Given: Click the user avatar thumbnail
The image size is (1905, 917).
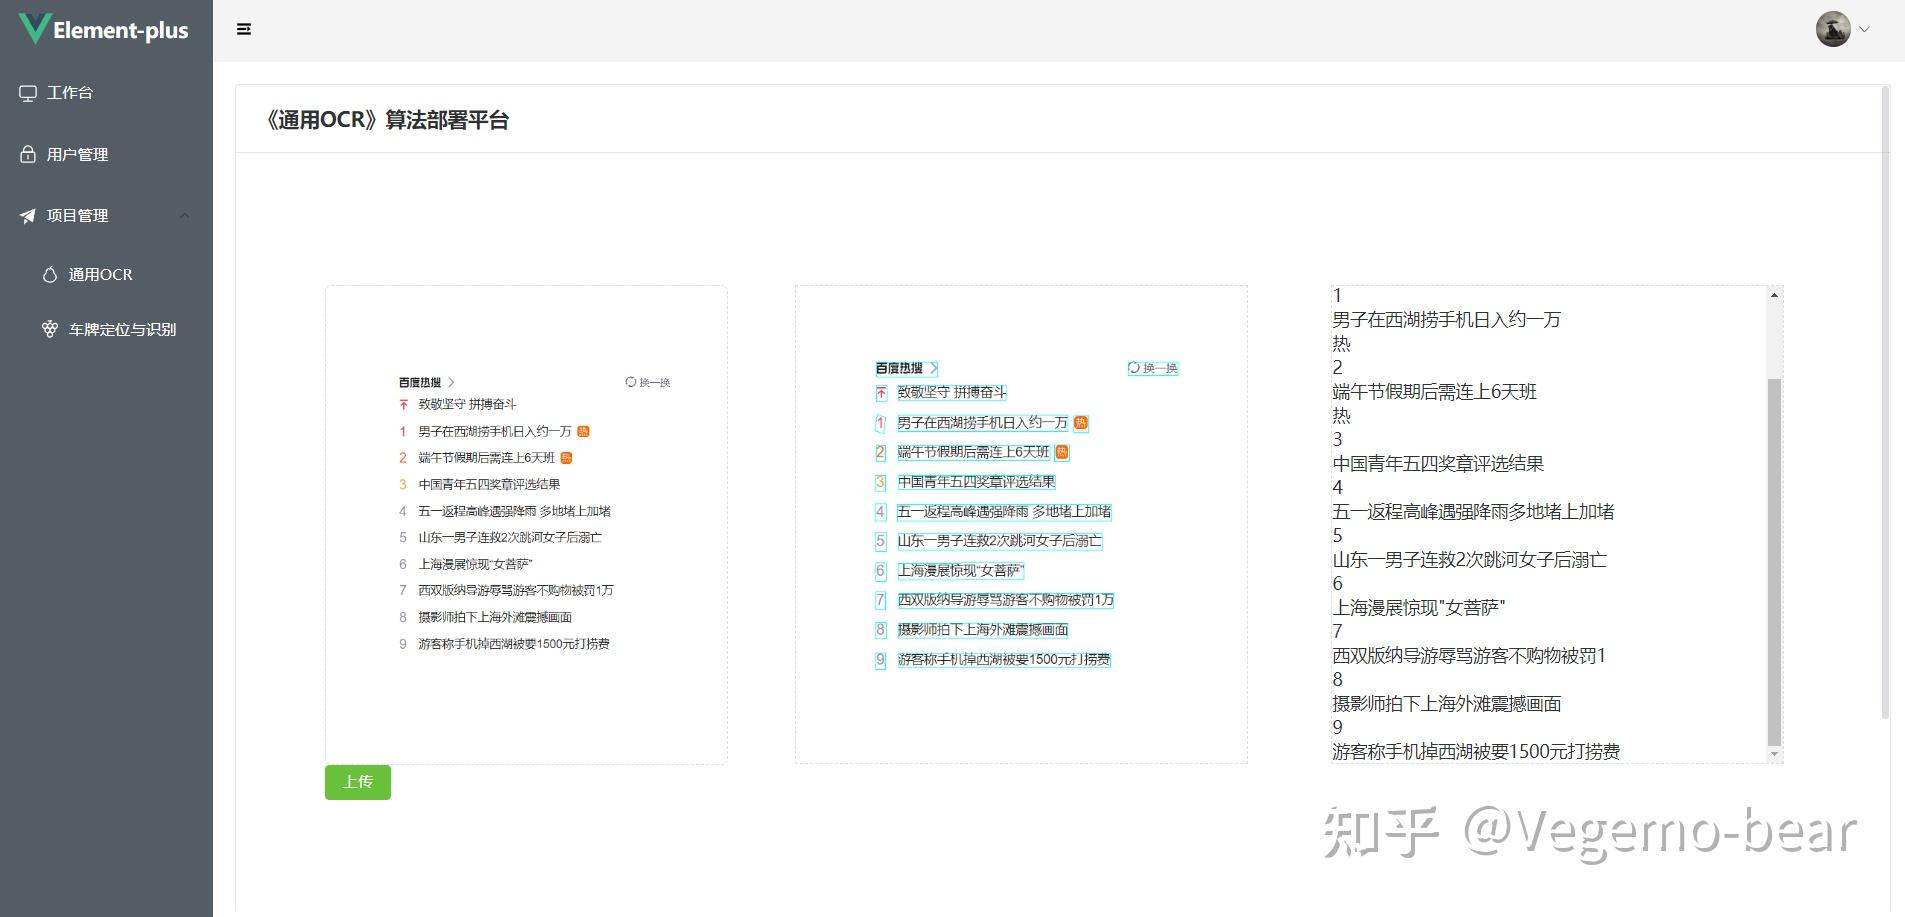Looking at the screenshot, I should (x=1833, y=29).
